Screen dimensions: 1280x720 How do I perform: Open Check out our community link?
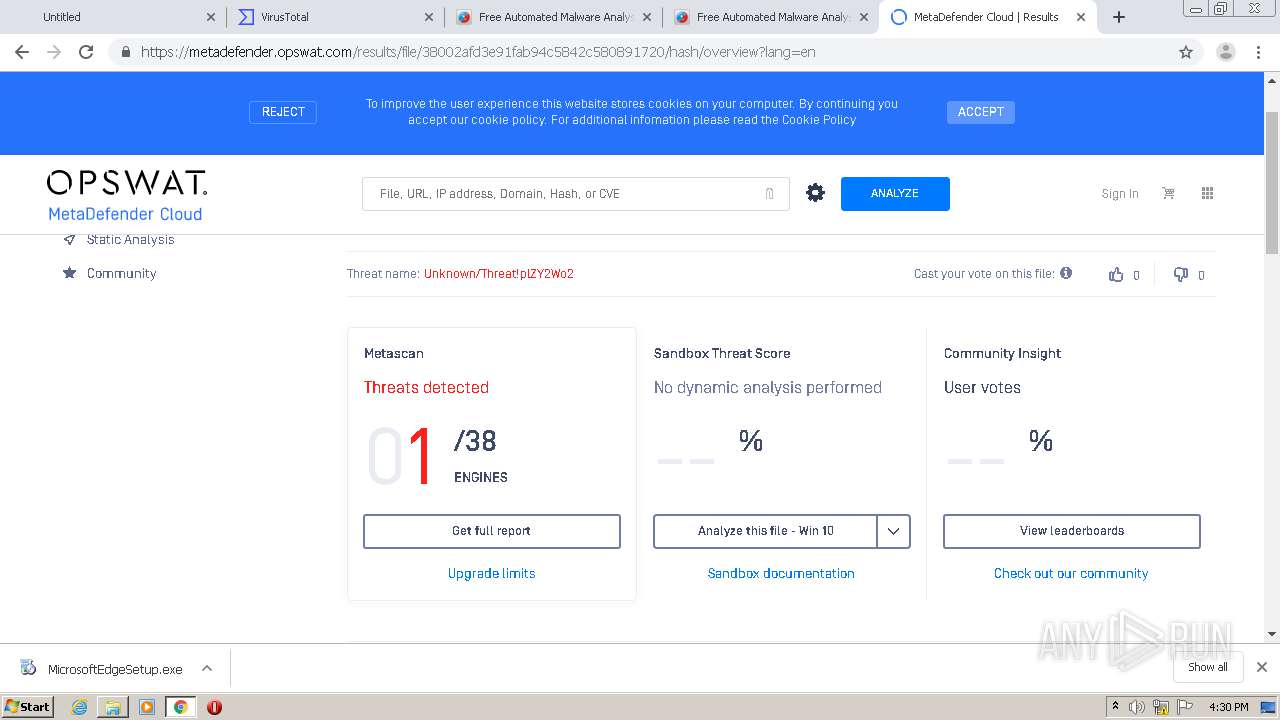1071,573
